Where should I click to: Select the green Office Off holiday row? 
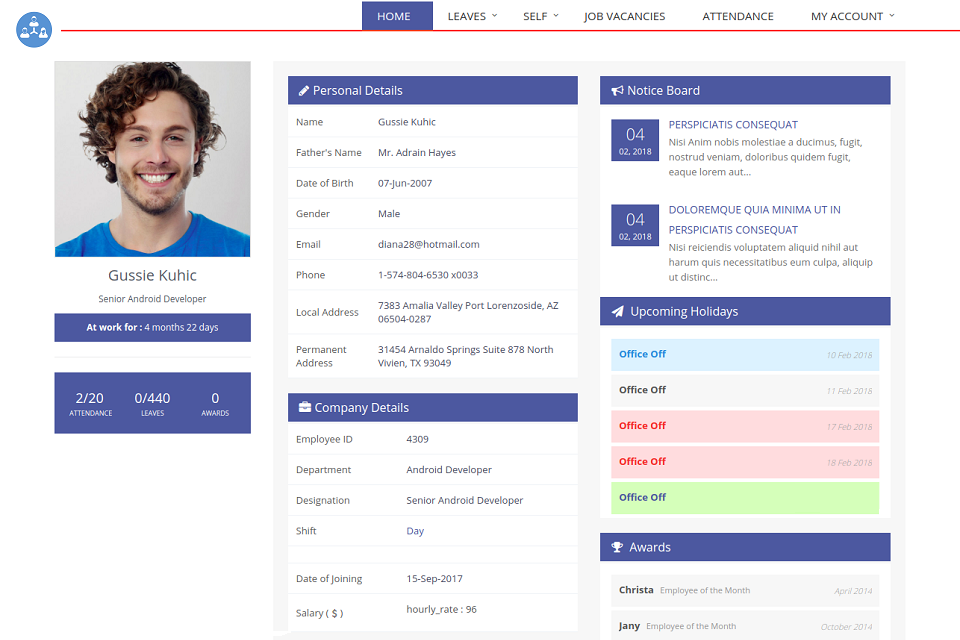[744, 497]
